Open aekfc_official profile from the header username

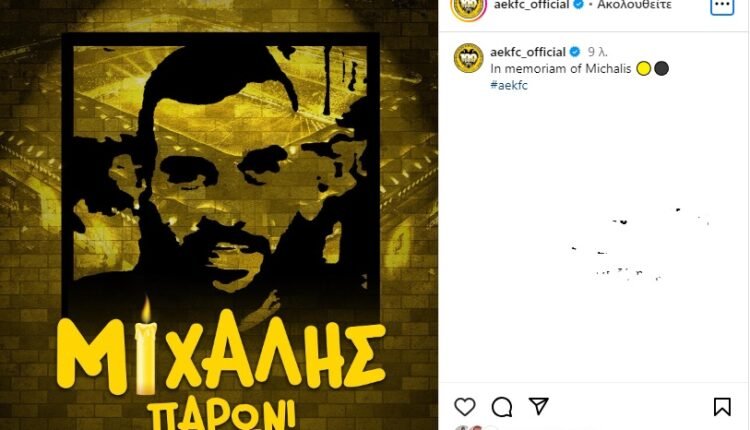531,5
